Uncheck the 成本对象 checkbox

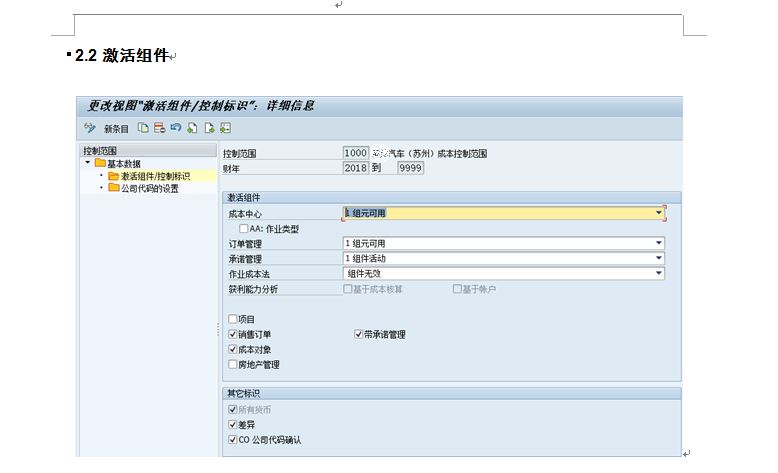[233, 349]
